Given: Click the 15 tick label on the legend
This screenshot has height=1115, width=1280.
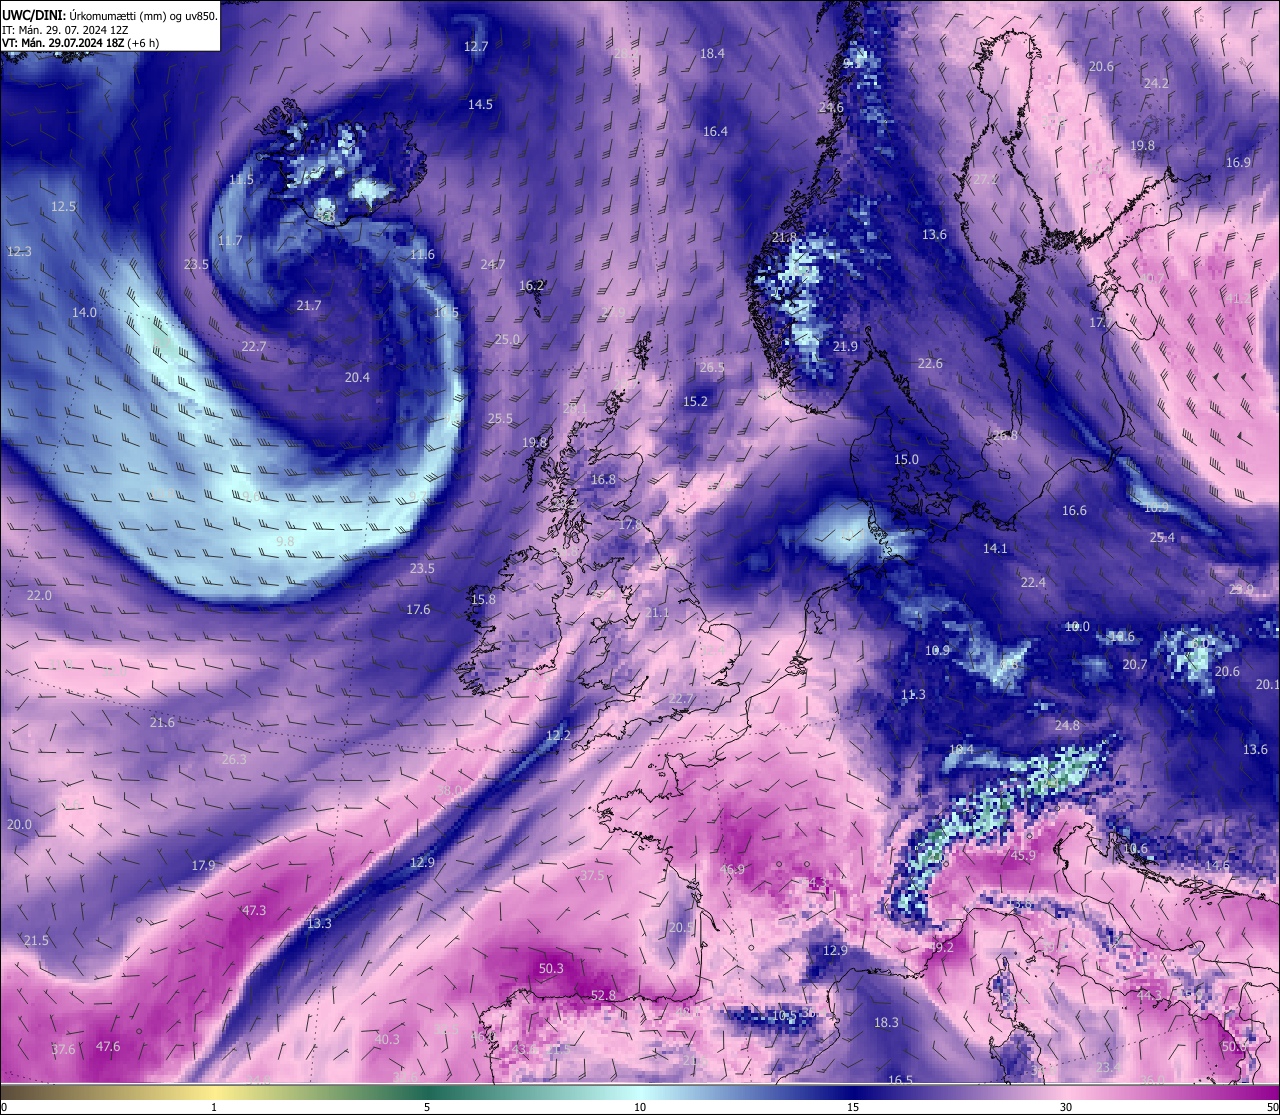Looking at the screenshot, I should pyautogui.click(x=853, y=1107).
